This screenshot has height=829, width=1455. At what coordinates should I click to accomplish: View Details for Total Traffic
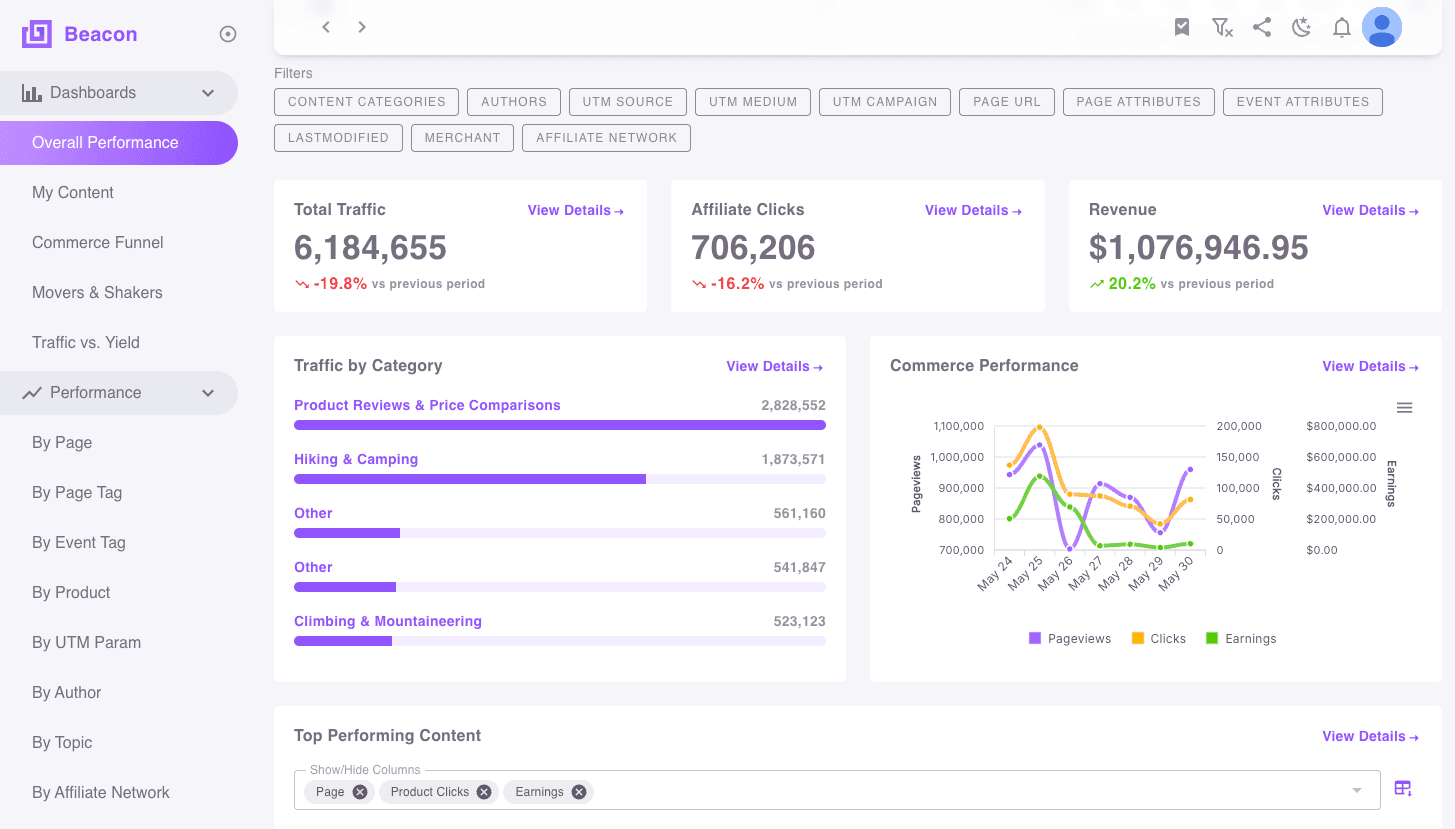click(x=576, y=211)
